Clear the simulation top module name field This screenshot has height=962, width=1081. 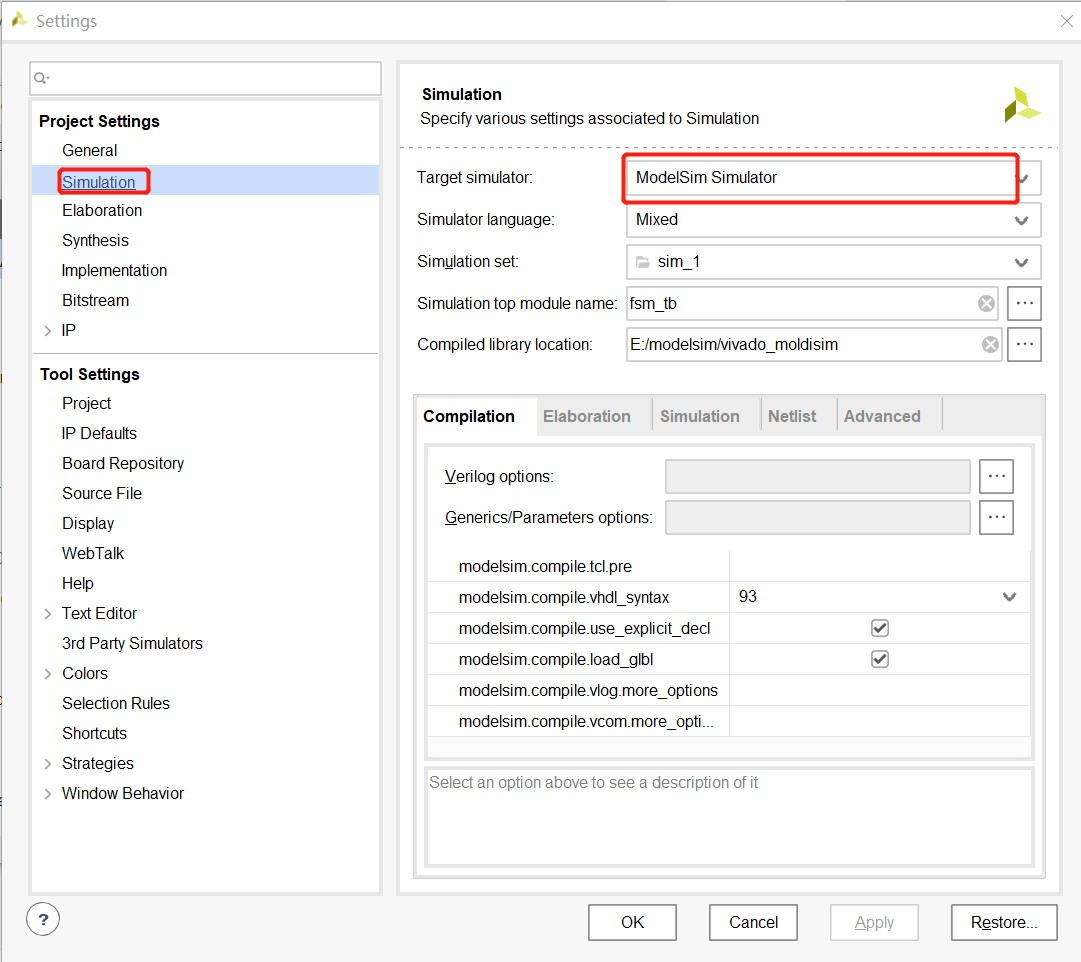point(986,303)
